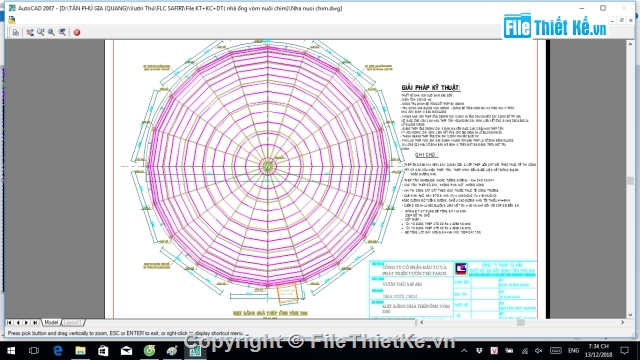Click the network tray icon
The width and height of the screenshot is (640, 360).
coord(524,351)
